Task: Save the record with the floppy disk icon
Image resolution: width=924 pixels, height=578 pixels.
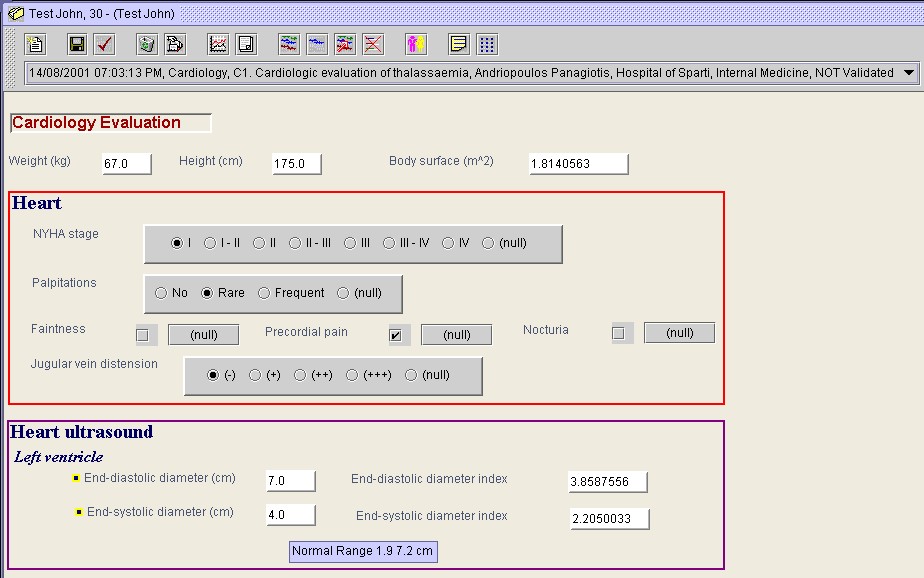Action: (77, 44)
